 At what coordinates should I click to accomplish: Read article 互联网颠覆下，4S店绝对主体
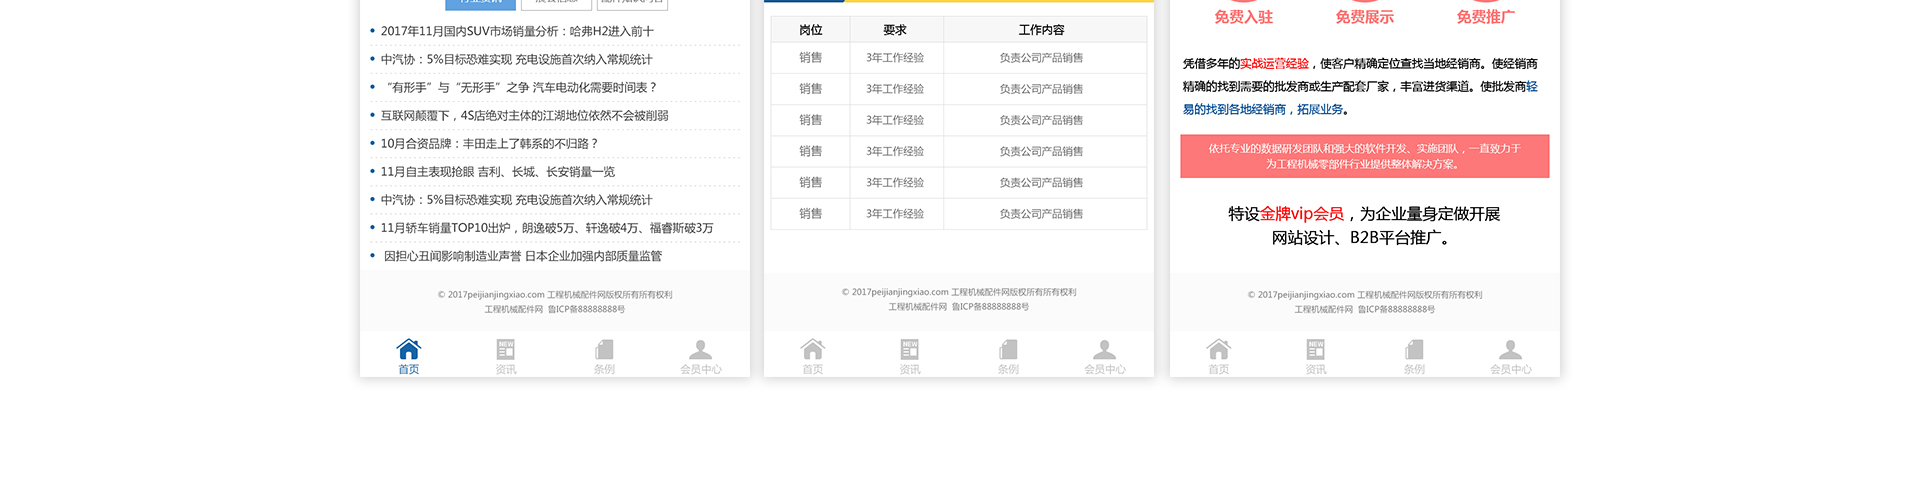point(524,115)
